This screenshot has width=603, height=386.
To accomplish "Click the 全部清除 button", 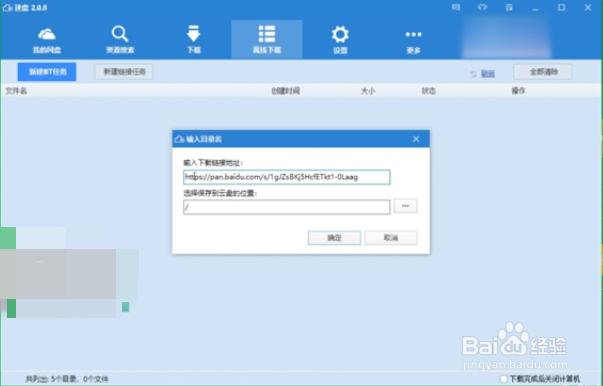I will [x=543, y=72].
